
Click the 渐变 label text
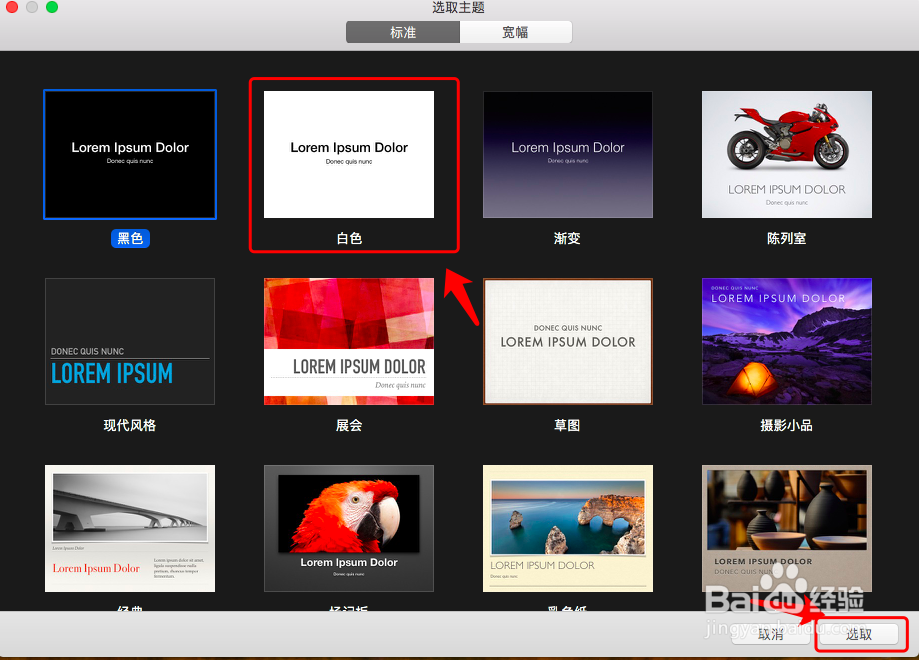[x=567, y=239]
